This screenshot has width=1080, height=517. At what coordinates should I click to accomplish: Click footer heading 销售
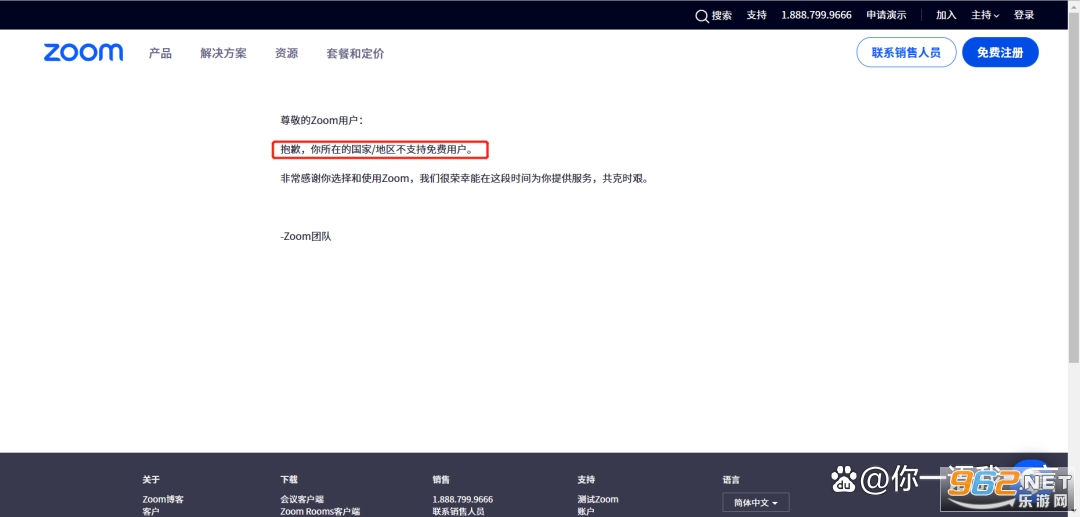pos(441,480)
